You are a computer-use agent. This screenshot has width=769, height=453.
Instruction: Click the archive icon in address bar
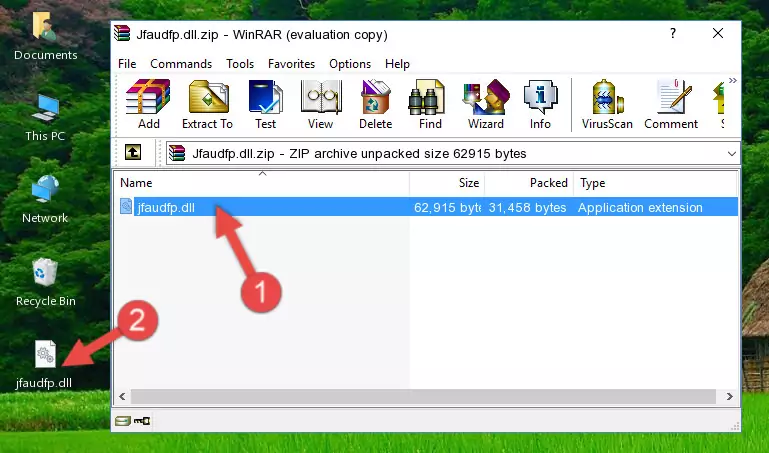click(177, 153)
